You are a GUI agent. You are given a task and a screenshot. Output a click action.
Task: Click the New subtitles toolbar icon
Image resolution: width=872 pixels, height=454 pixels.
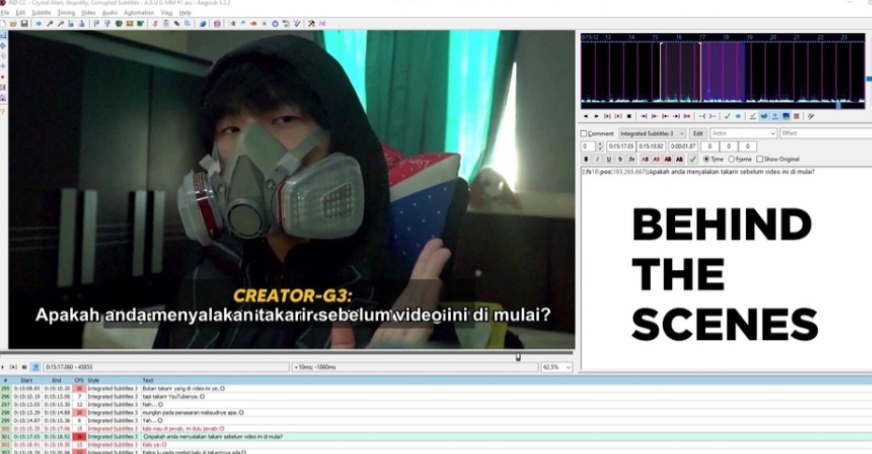(3, 24)
